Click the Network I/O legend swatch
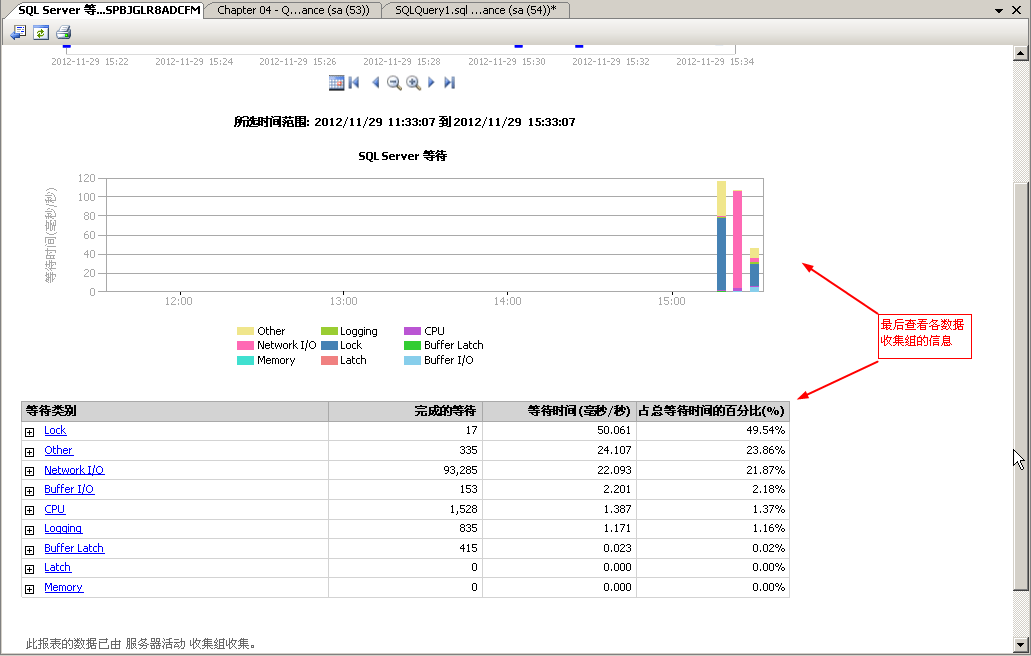The width and height of the screenshot is (1031, 656). [245, 346]
